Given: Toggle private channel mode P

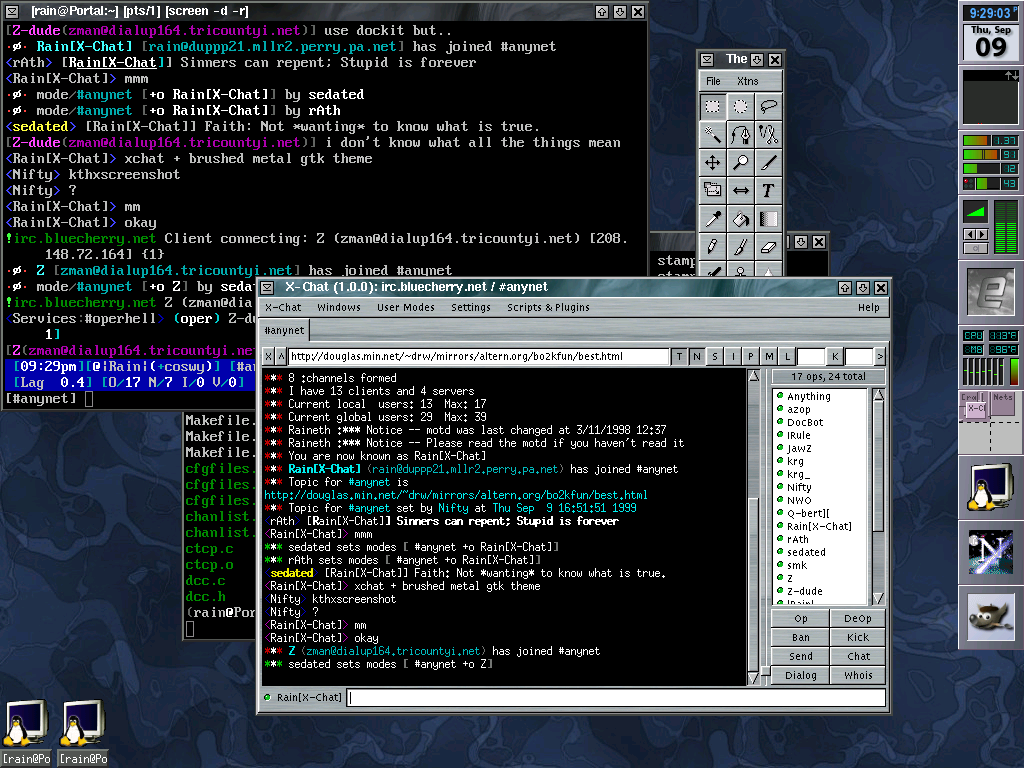Looking at the screenshot, I should (751, 356).
